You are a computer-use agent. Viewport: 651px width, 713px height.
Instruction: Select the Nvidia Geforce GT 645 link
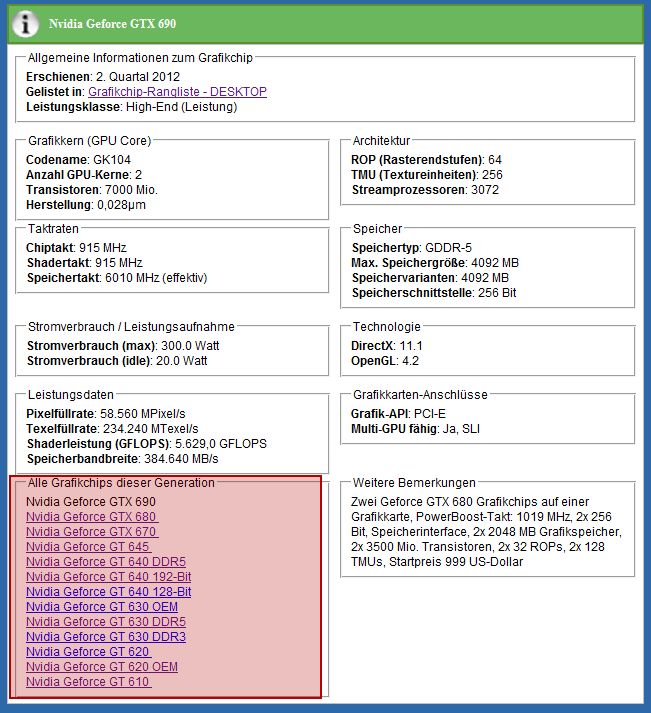click(88, 547)
